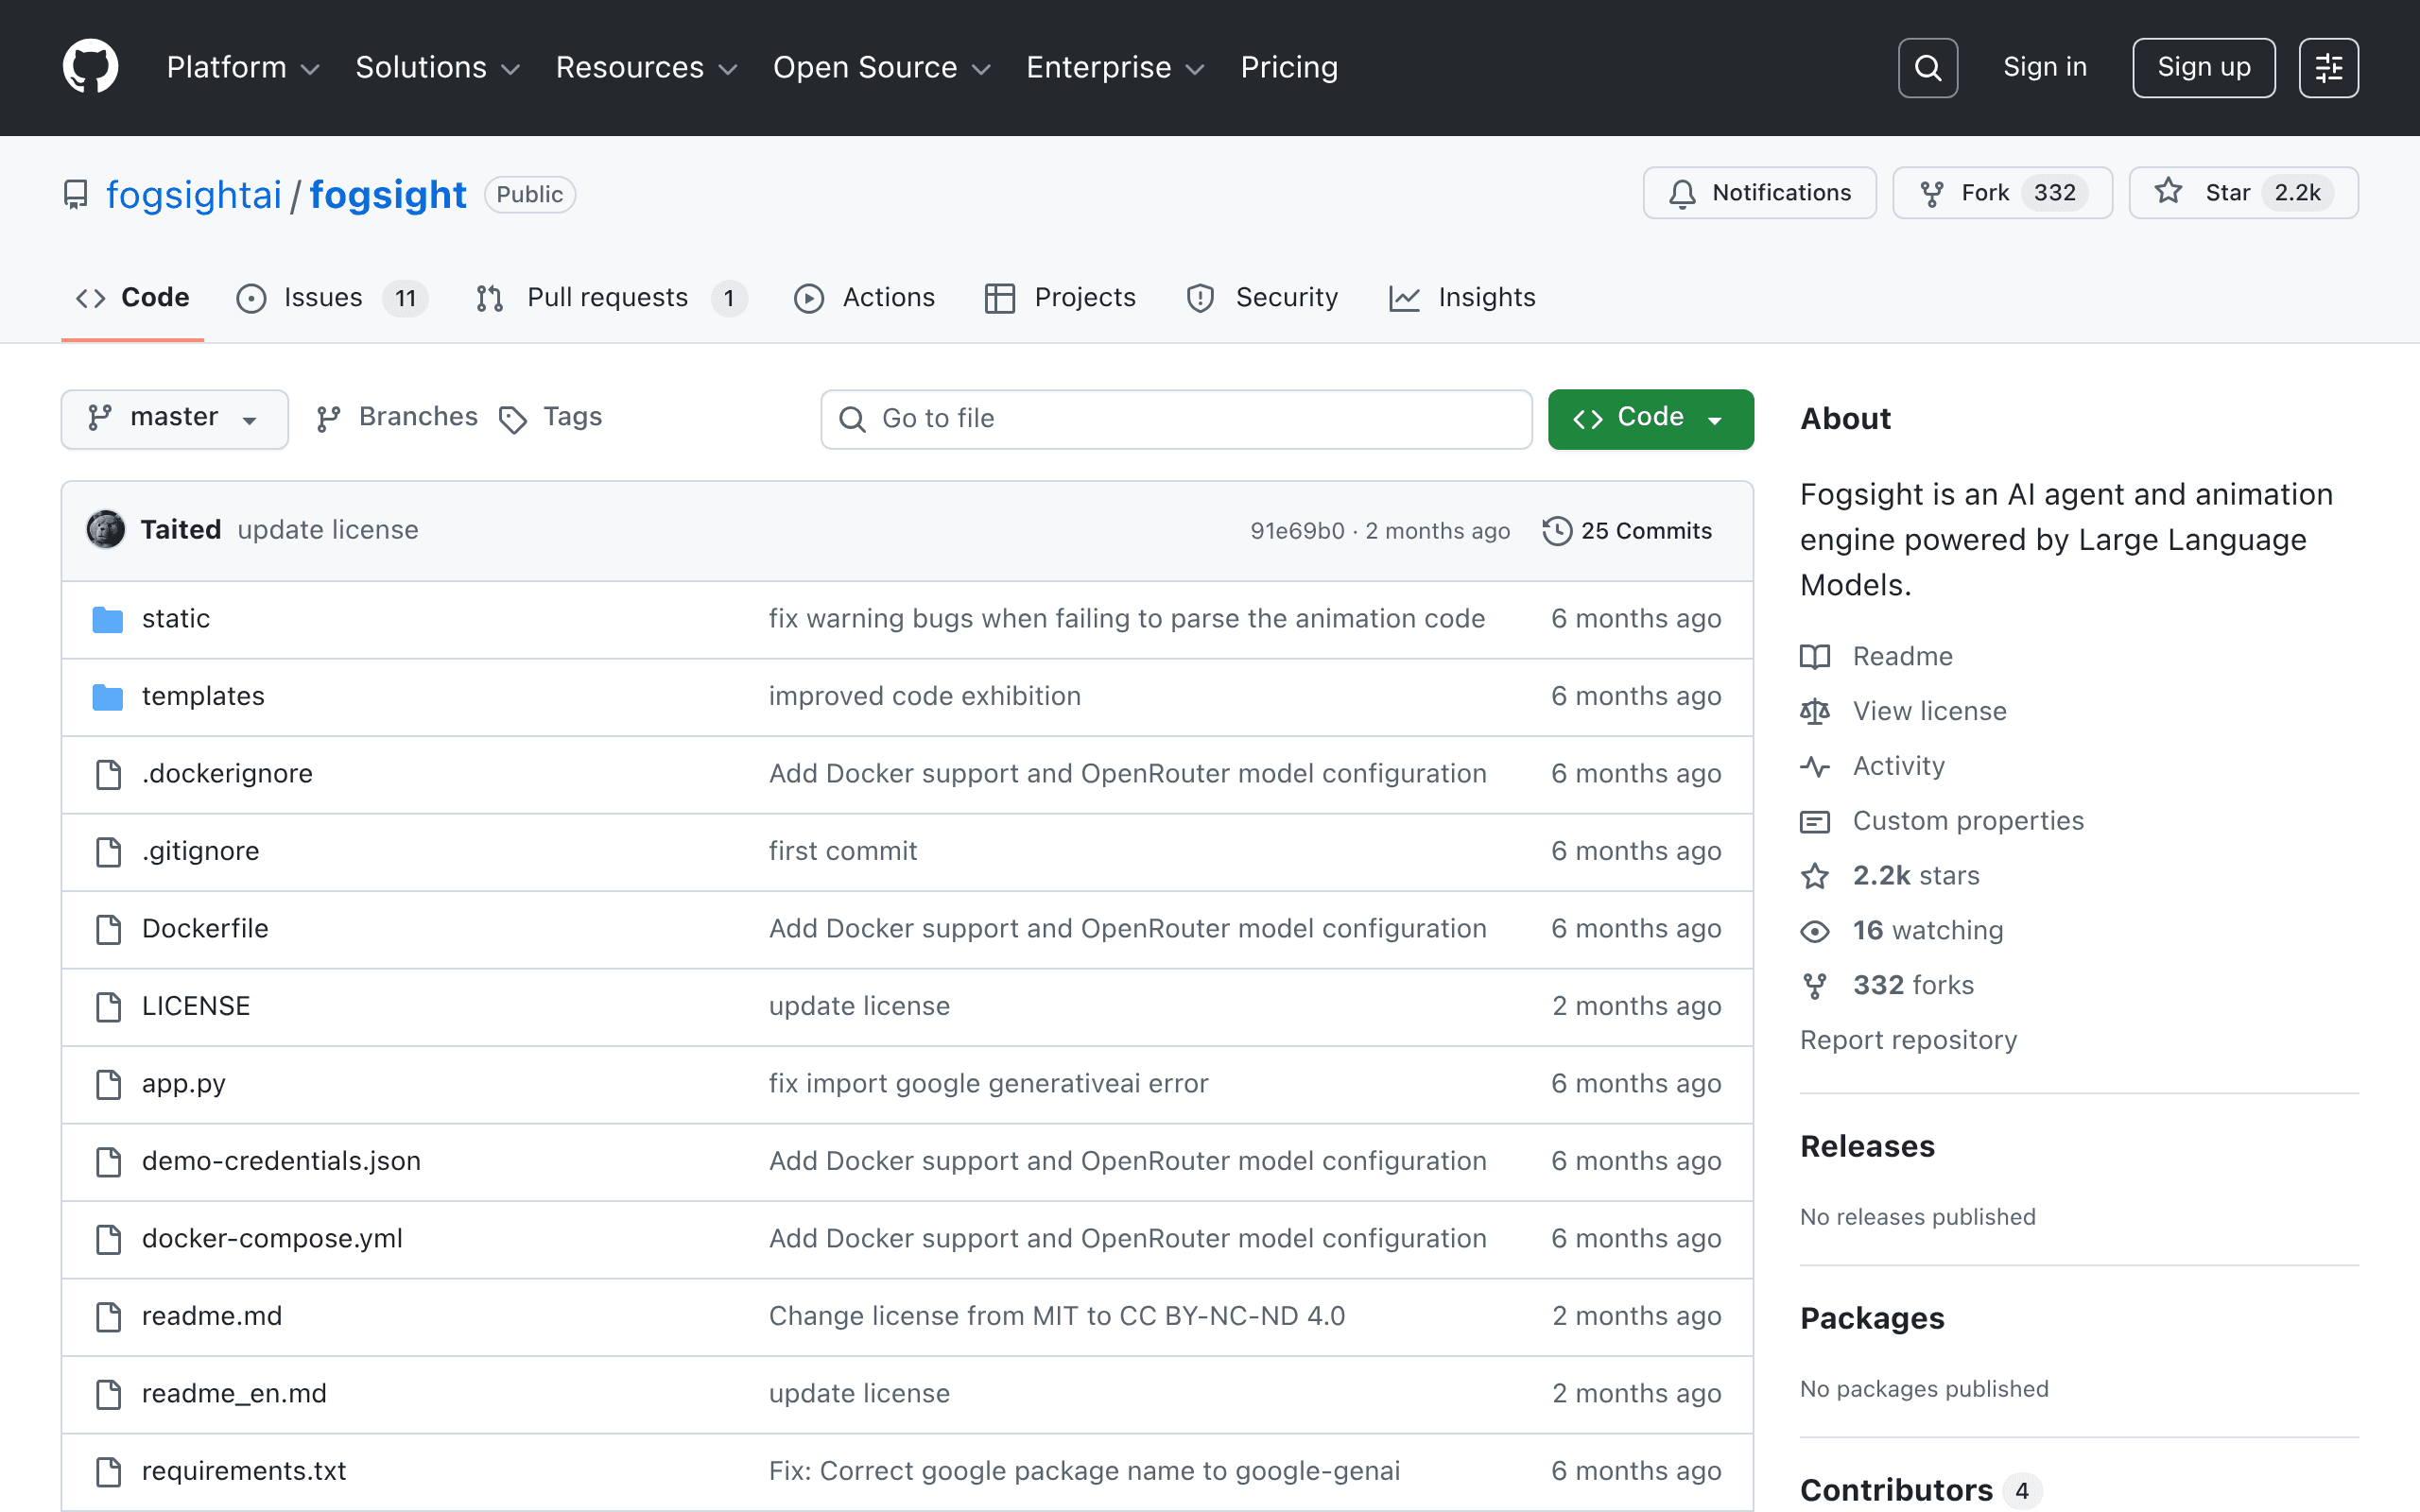Open Taited's avatar image
Image resolution: width=2420 pixels, height=1512 pixels.
[106, 530]
